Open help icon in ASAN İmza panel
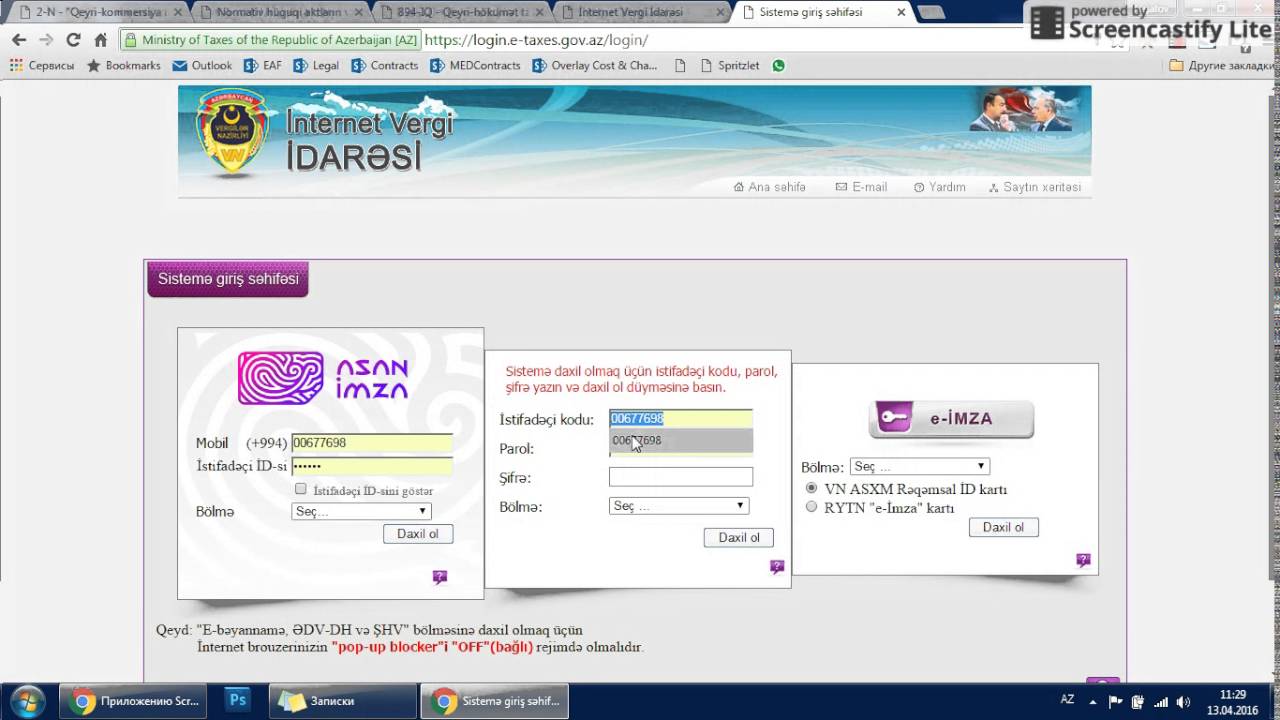Image resolution: width=1280 pixels, height=720 pixels. [439, 577]
